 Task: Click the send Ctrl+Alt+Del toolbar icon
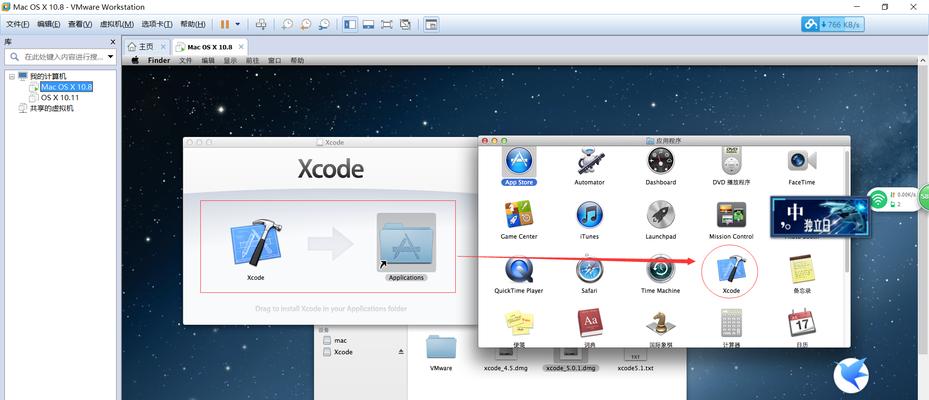click(x=261, y=24)
